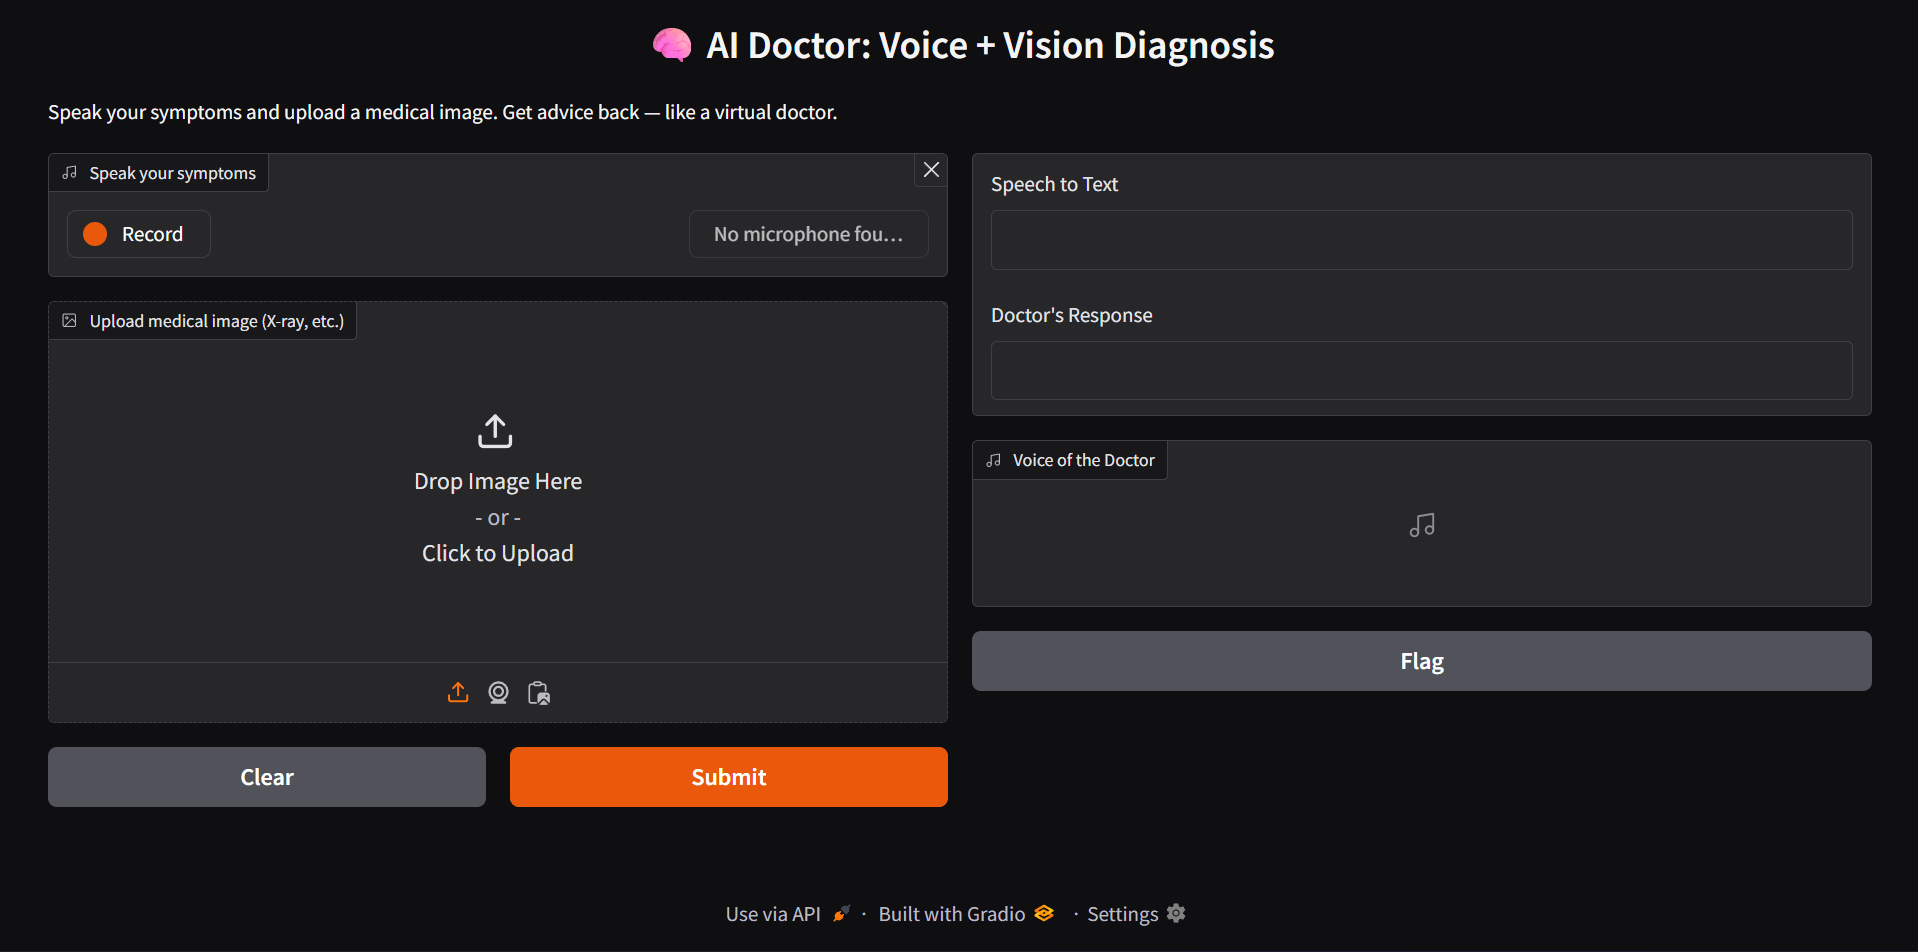Click the music note placeholder in Voice of the Doctor
Viewport: 1918px width, 952px height.
point(1421,525)
